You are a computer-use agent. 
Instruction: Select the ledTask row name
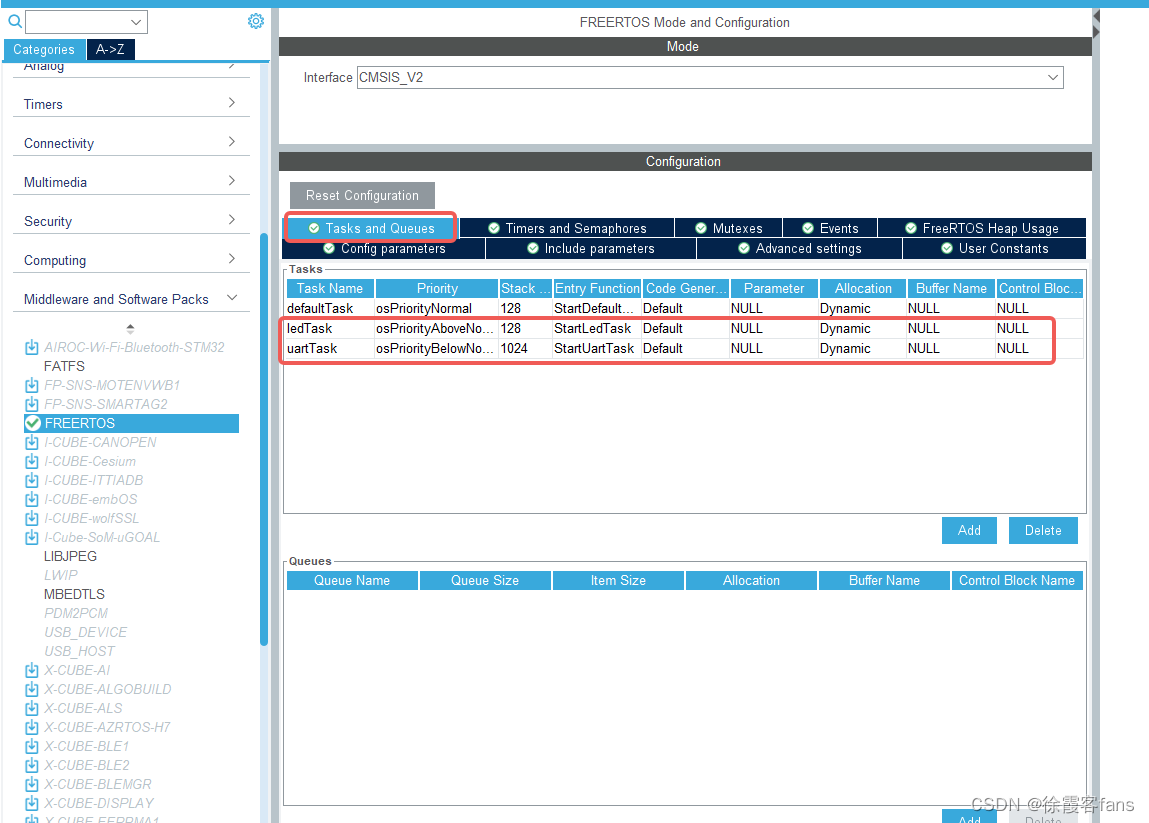(309, 328)
